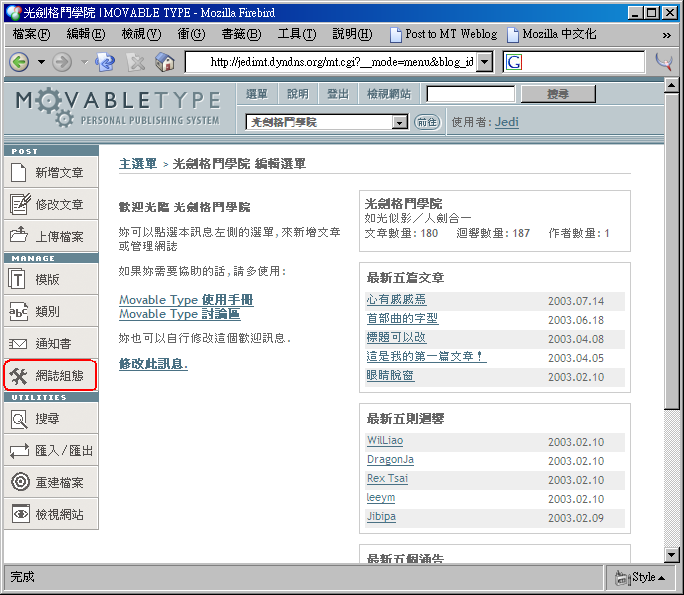Click the header search text field
684x595 pixels.
coord(471,94)
